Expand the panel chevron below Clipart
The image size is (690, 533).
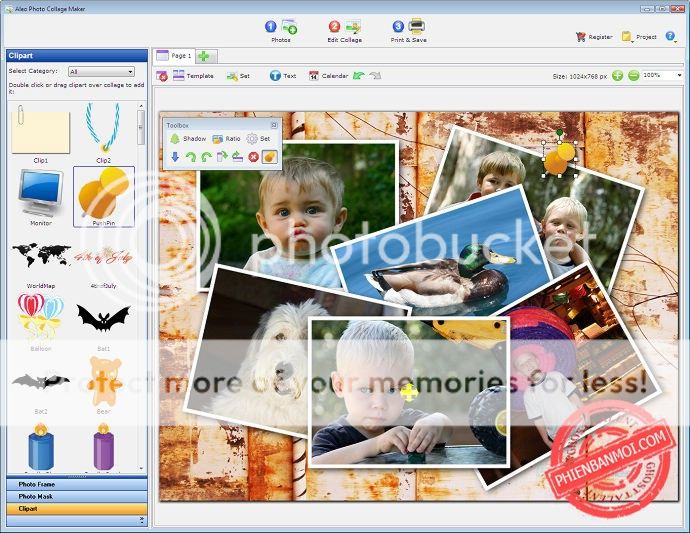click(x=142, y=520)
